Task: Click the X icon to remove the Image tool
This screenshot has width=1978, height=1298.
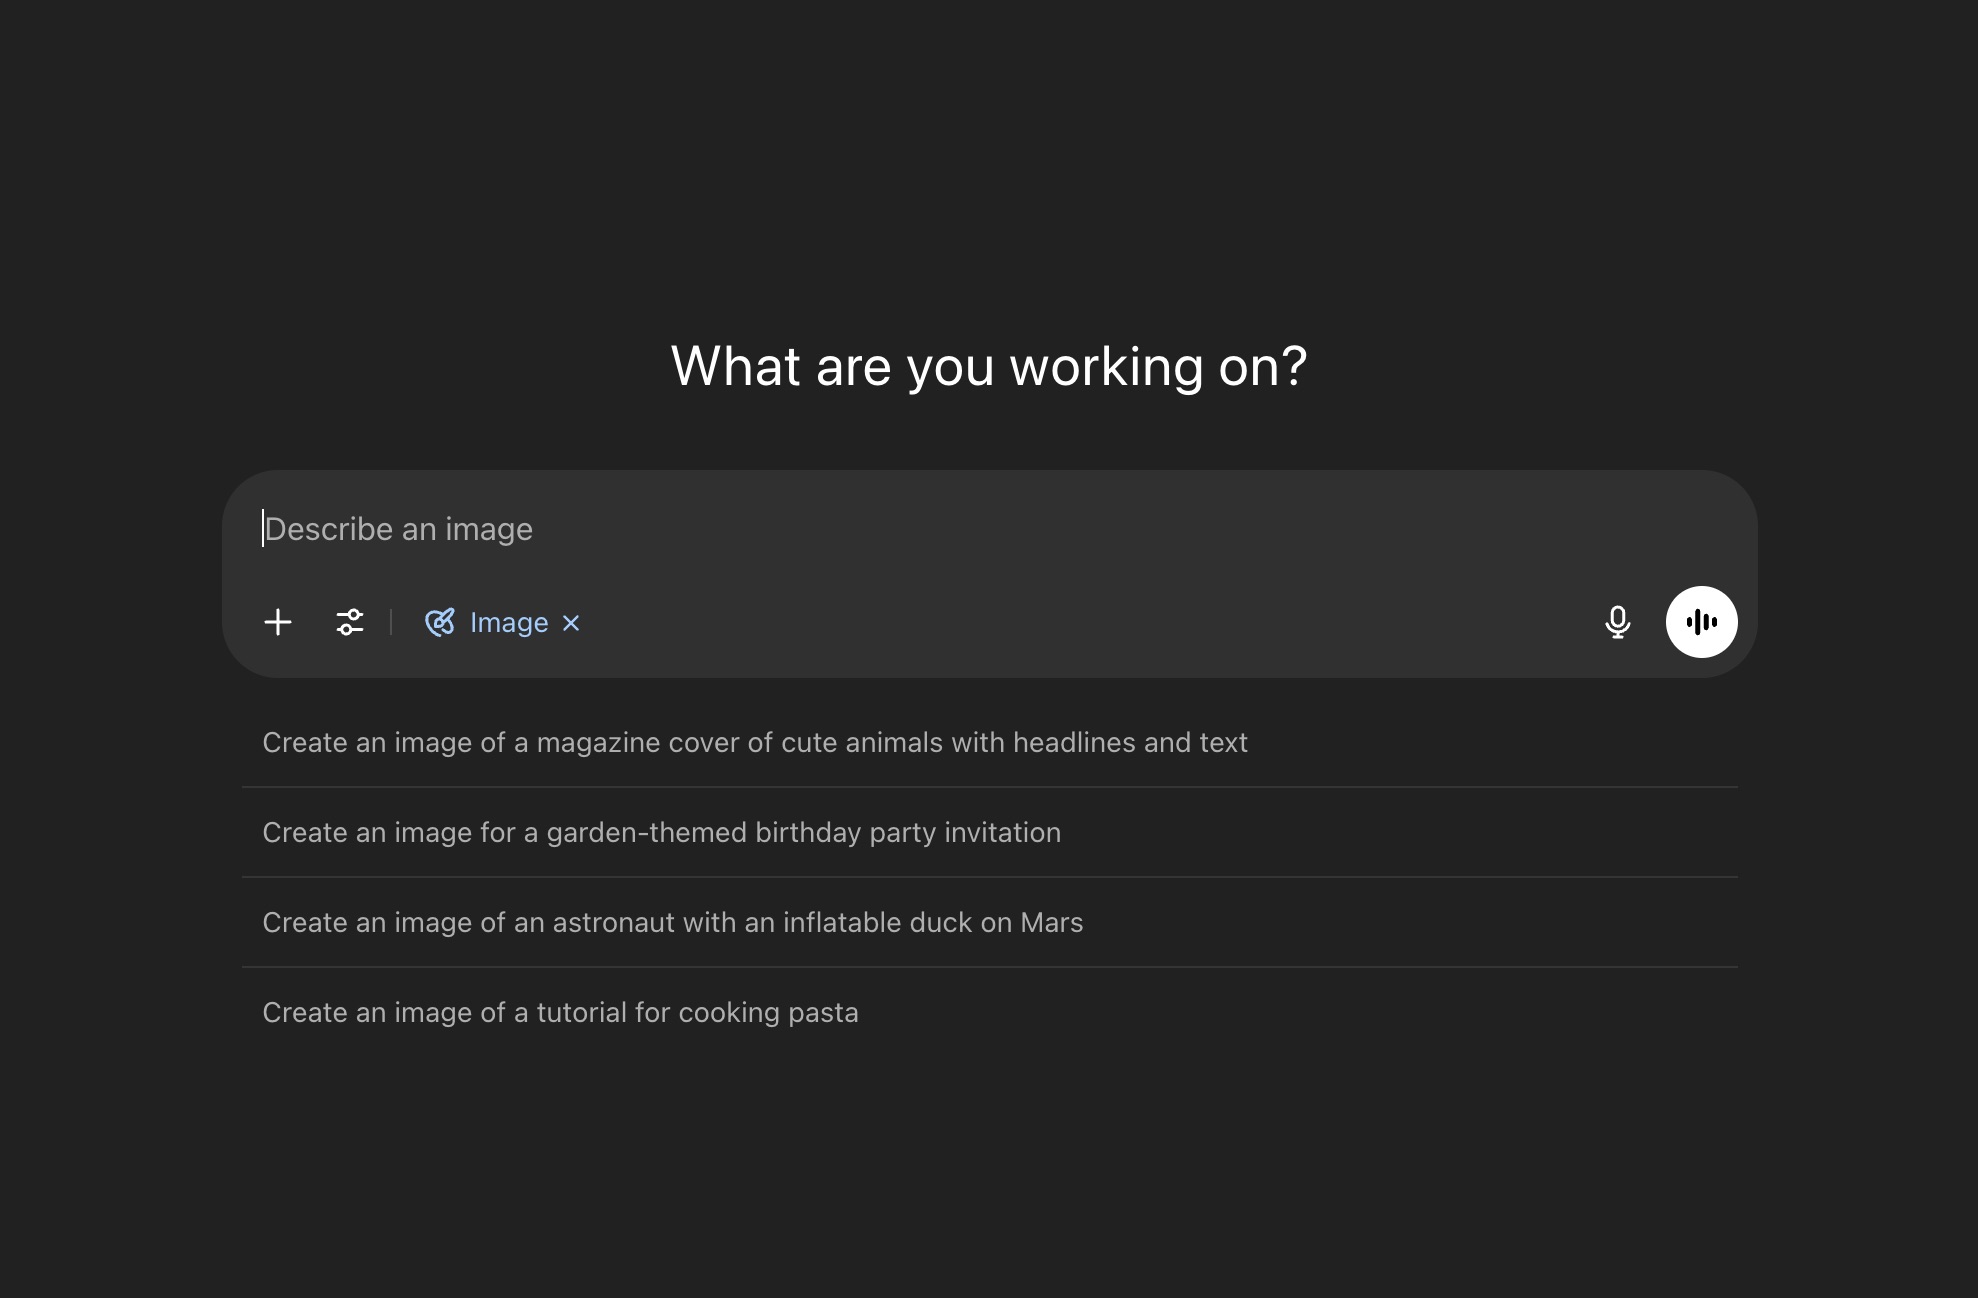Action: coord(570,622)
